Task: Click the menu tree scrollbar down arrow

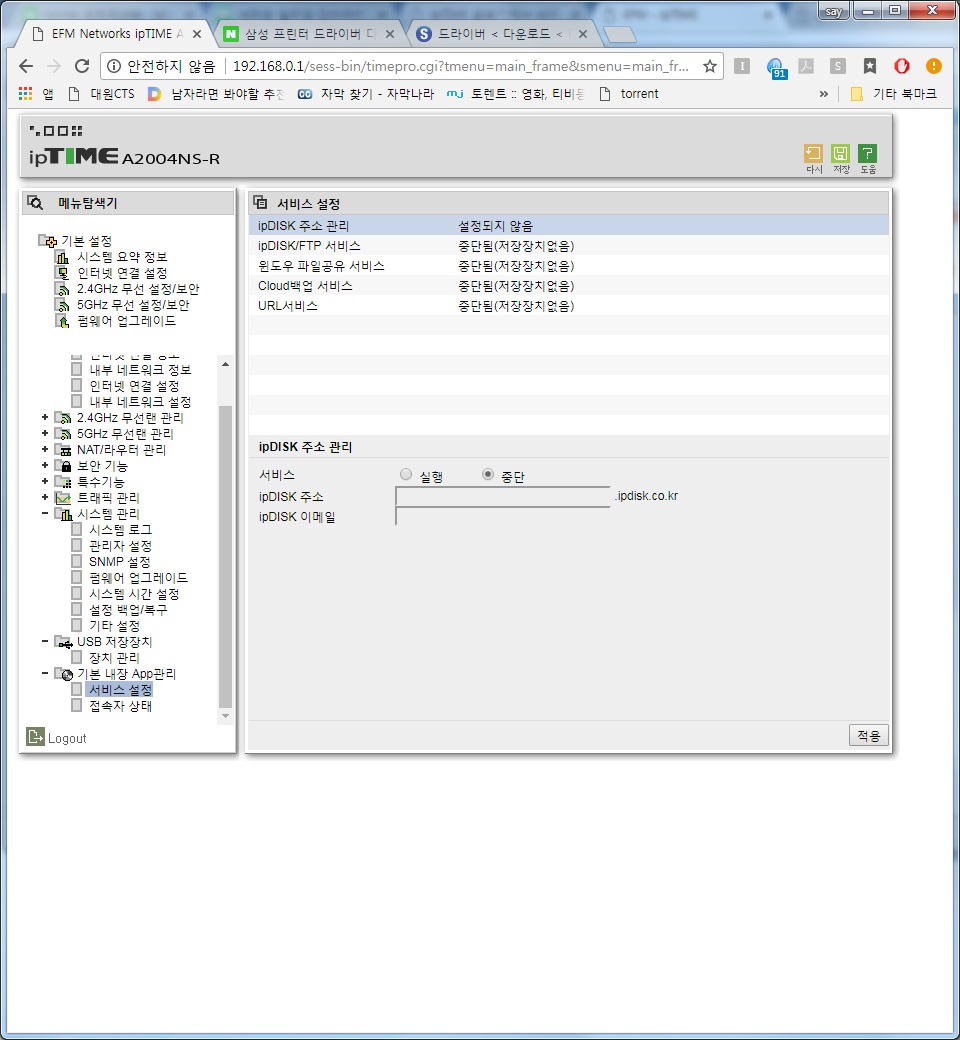Action: 226,716
